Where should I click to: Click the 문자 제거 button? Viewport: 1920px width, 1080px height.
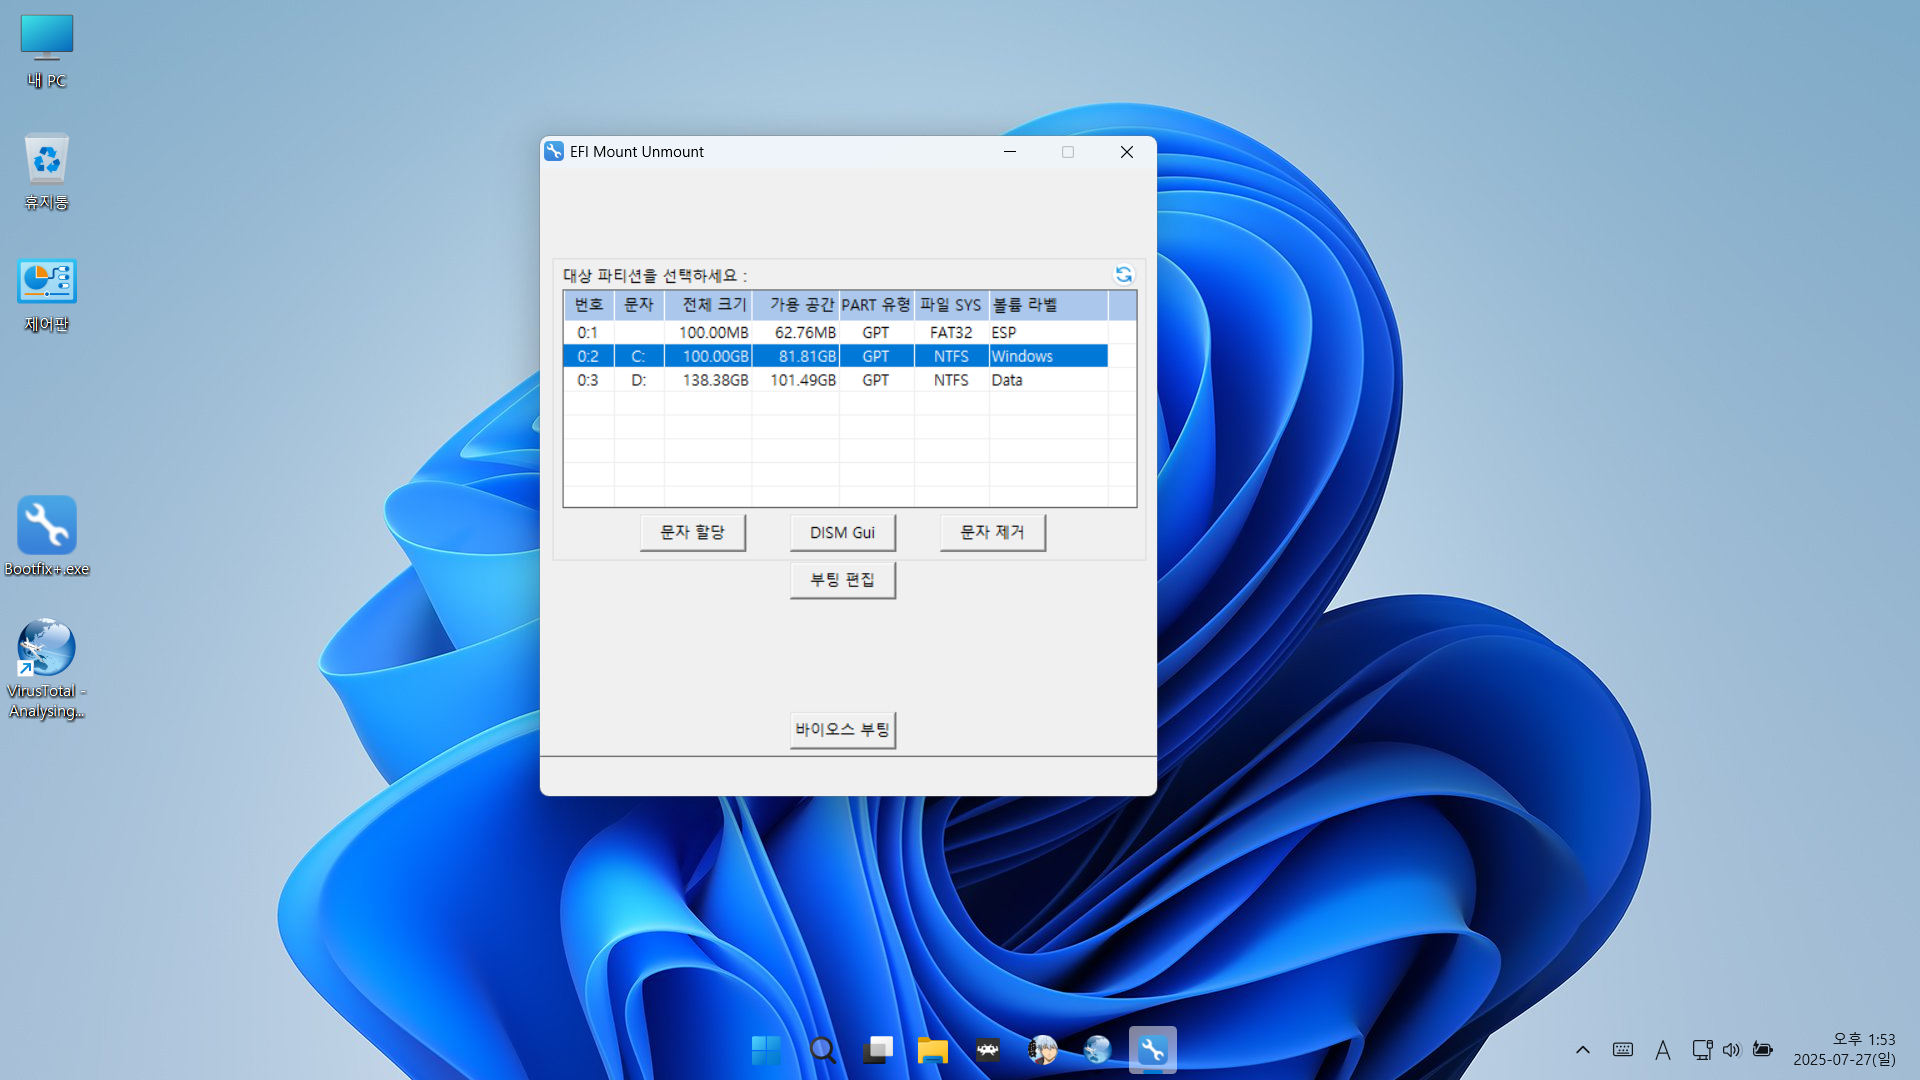992,532
